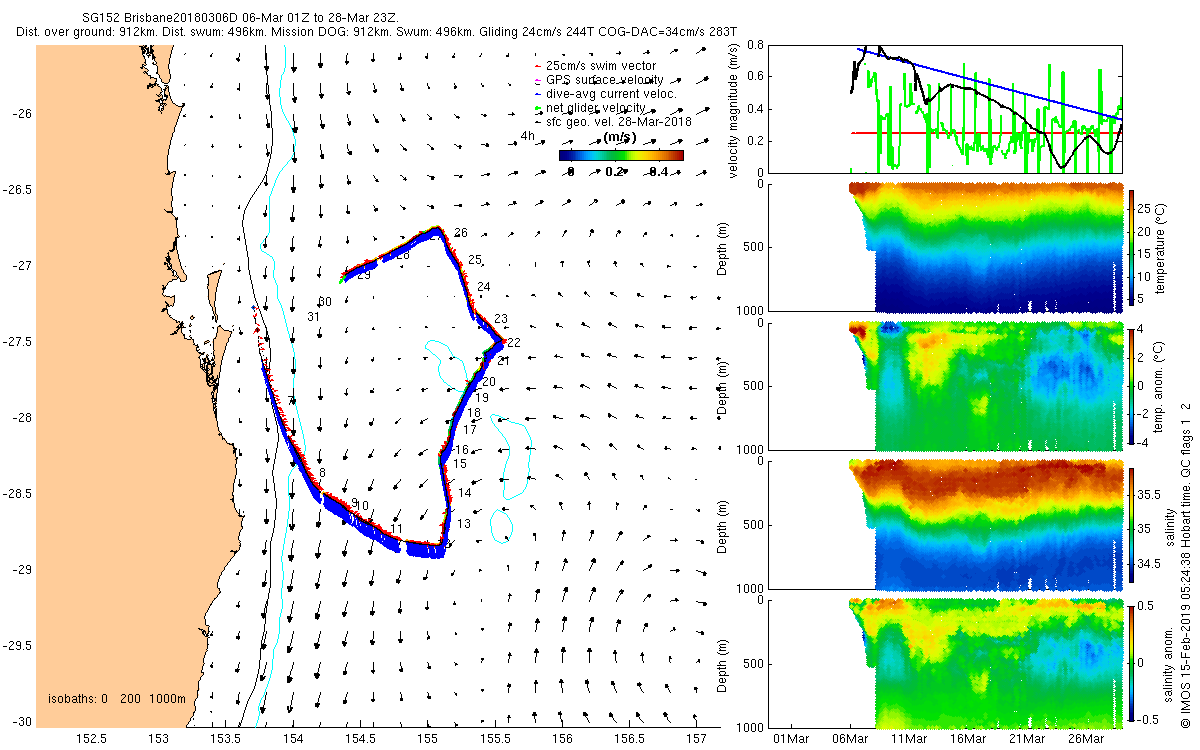
Task: Click the velocity (m/s) color scale bar
Action: click(x=621, y=155)
